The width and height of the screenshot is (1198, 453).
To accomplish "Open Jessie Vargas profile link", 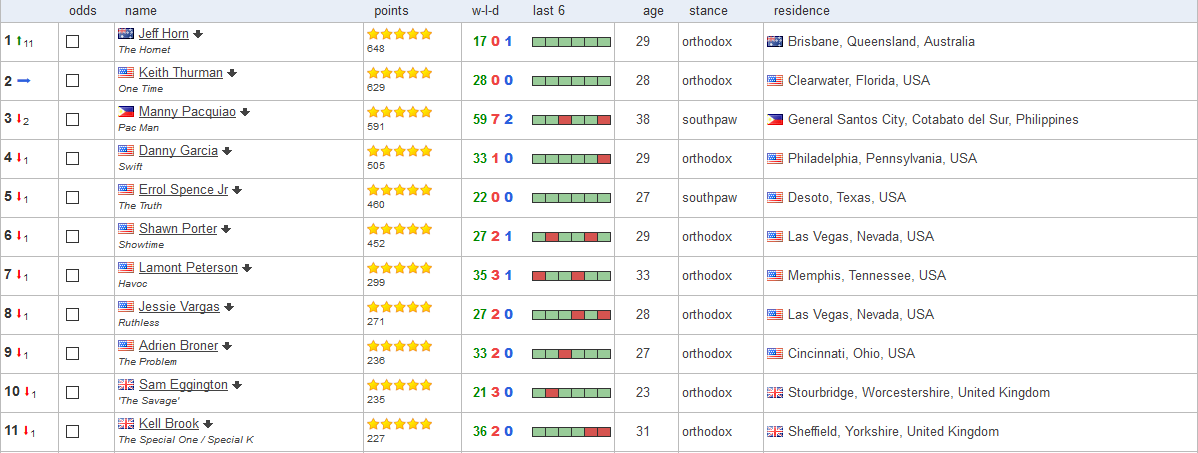I will [x=179, y=306].
